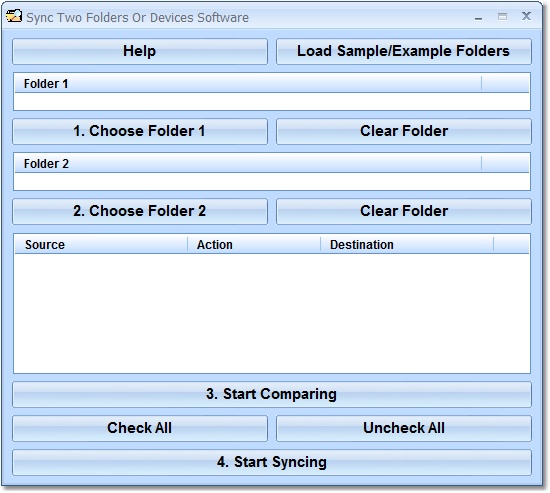Load Sample/Example Folders
This screenshot has width=550, height=493.
[404, 51]
